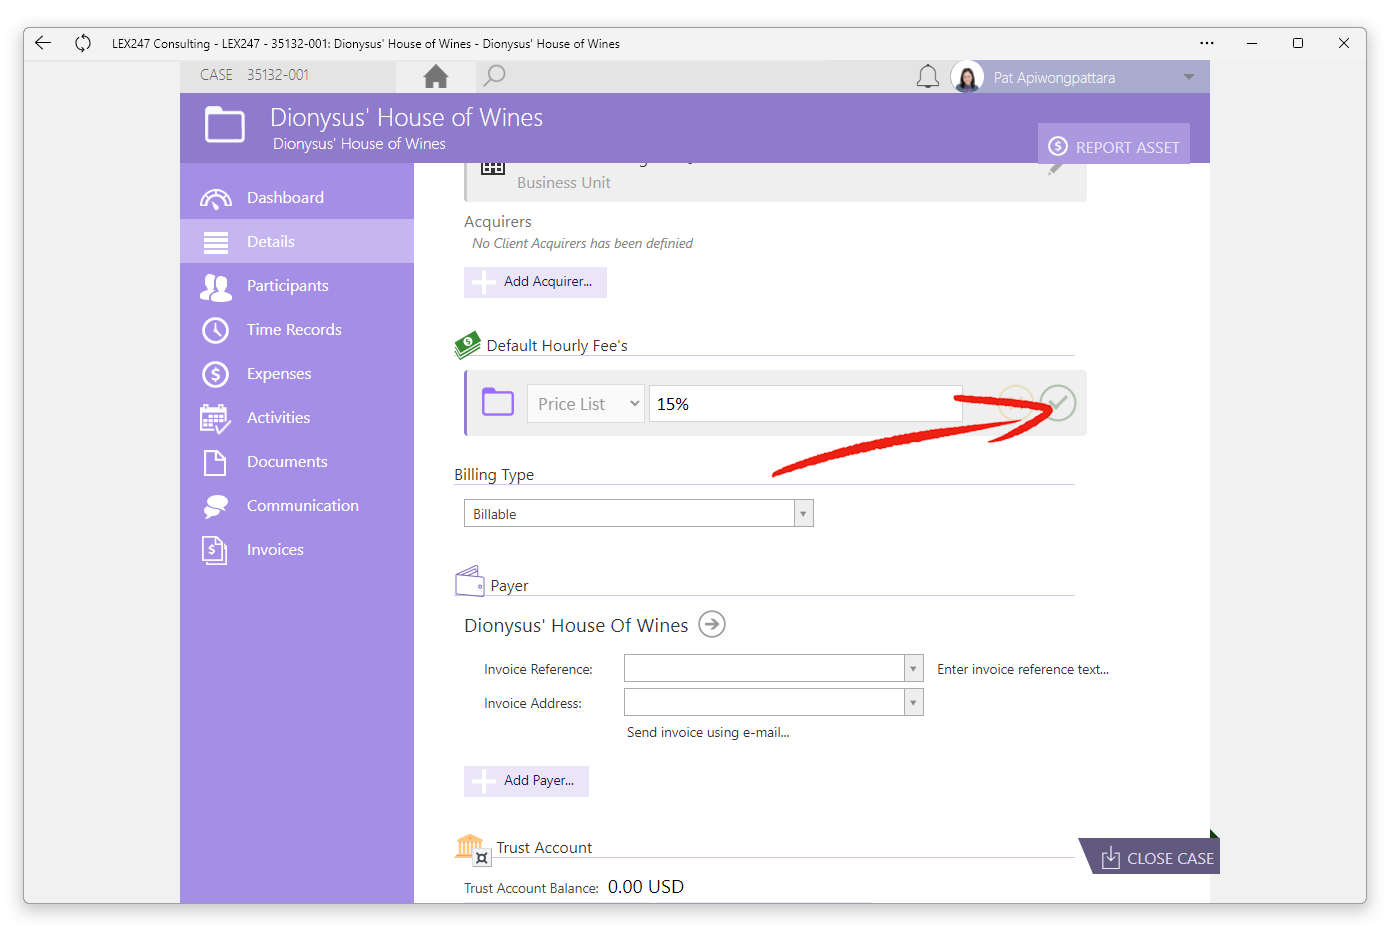Image resolution: width=1390 pixels, height=930 pixels.
Task: Go back with the back arrow
Action: [x=42, y=43]
